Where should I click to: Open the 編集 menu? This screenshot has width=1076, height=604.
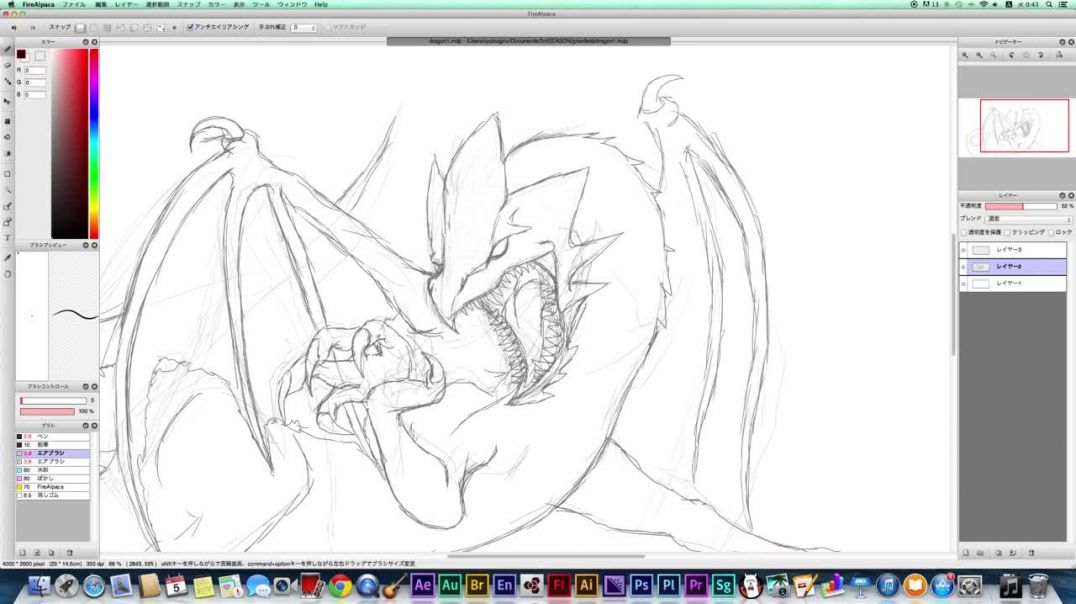[x=101, y=4]
